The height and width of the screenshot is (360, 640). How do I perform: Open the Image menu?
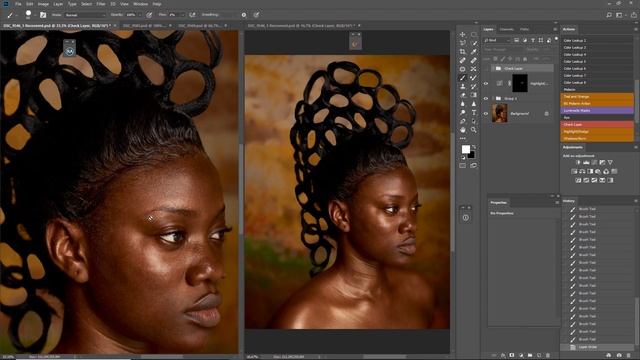43,4
